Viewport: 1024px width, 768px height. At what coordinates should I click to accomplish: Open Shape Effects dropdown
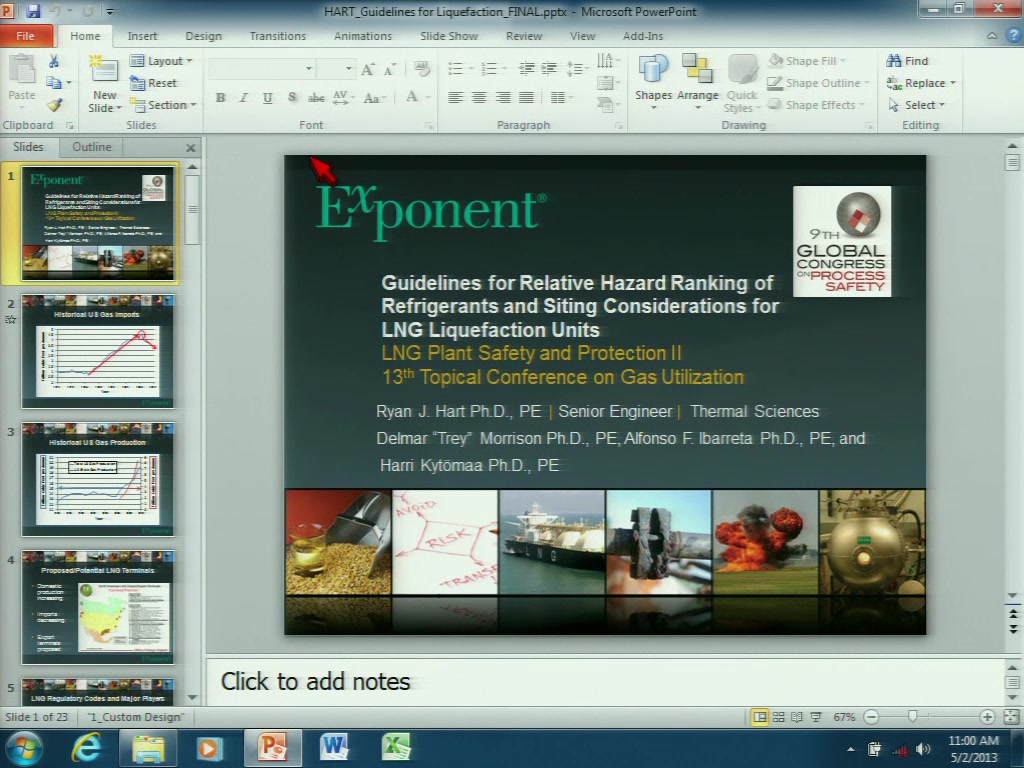coord(816,104)
